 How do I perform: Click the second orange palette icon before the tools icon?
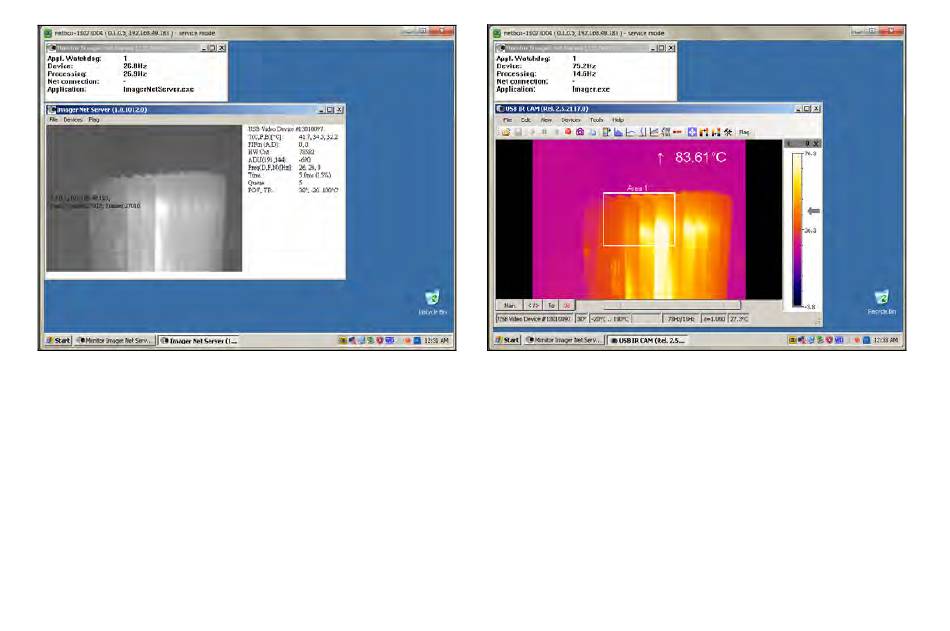click(716, 132)
